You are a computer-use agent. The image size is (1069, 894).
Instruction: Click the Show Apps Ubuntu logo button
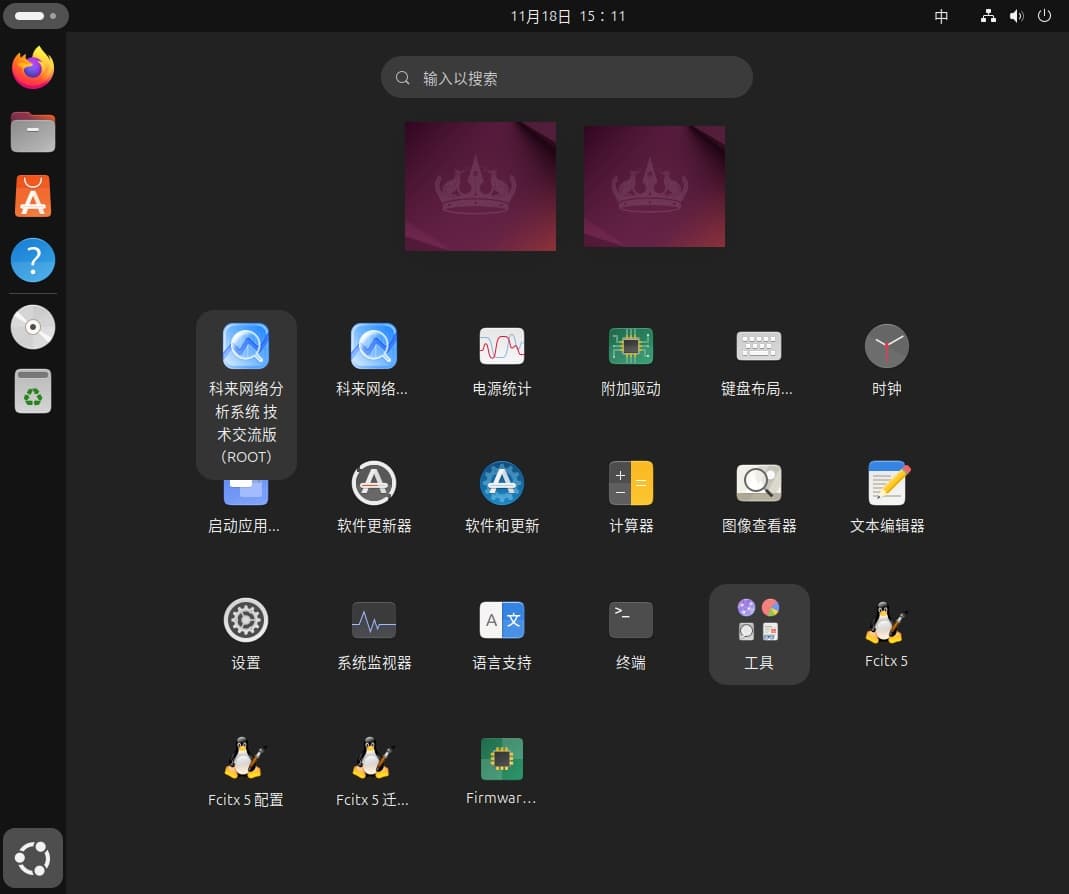[33, 858]
